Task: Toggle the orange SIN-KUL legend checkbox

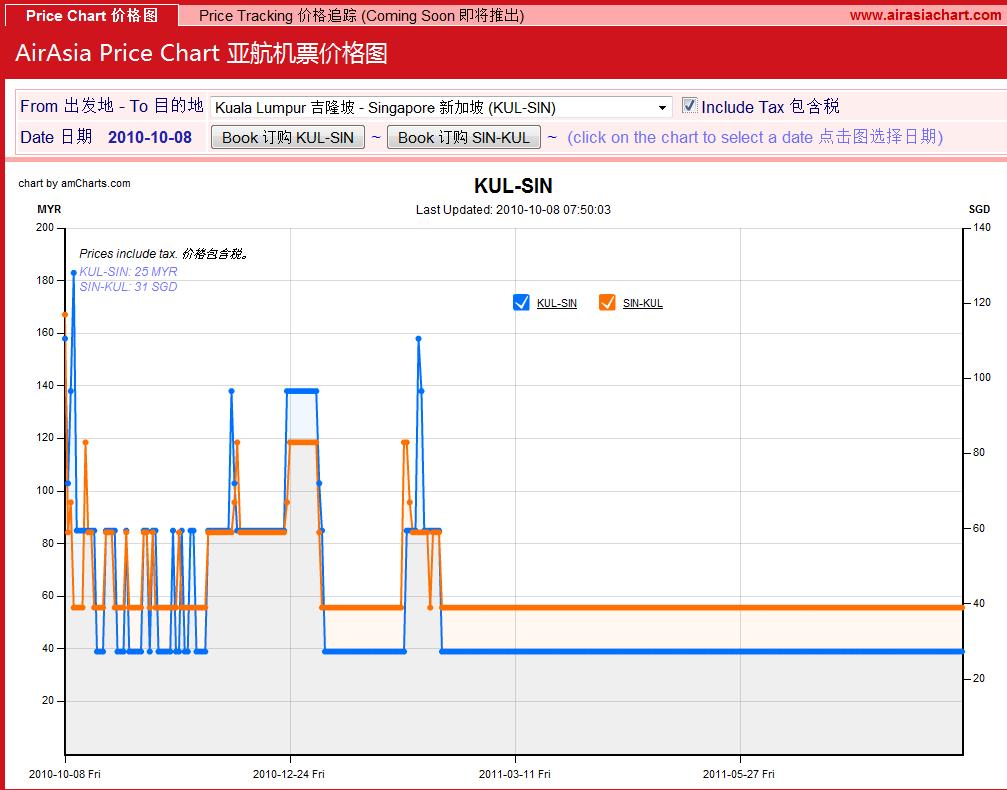Action: pos(607,303)
